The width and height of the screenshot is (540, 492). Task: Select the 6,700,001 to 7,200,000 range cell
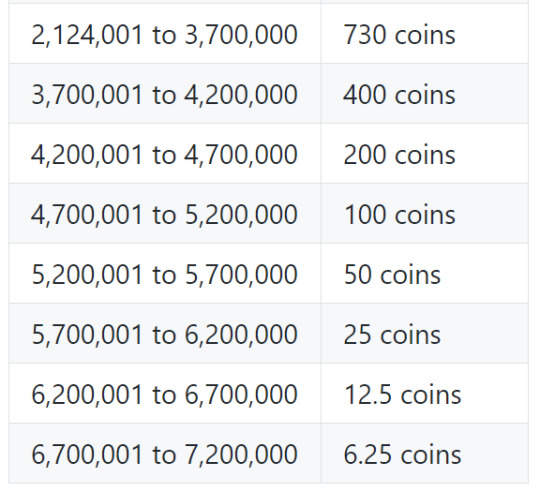[x=165, y=453]
